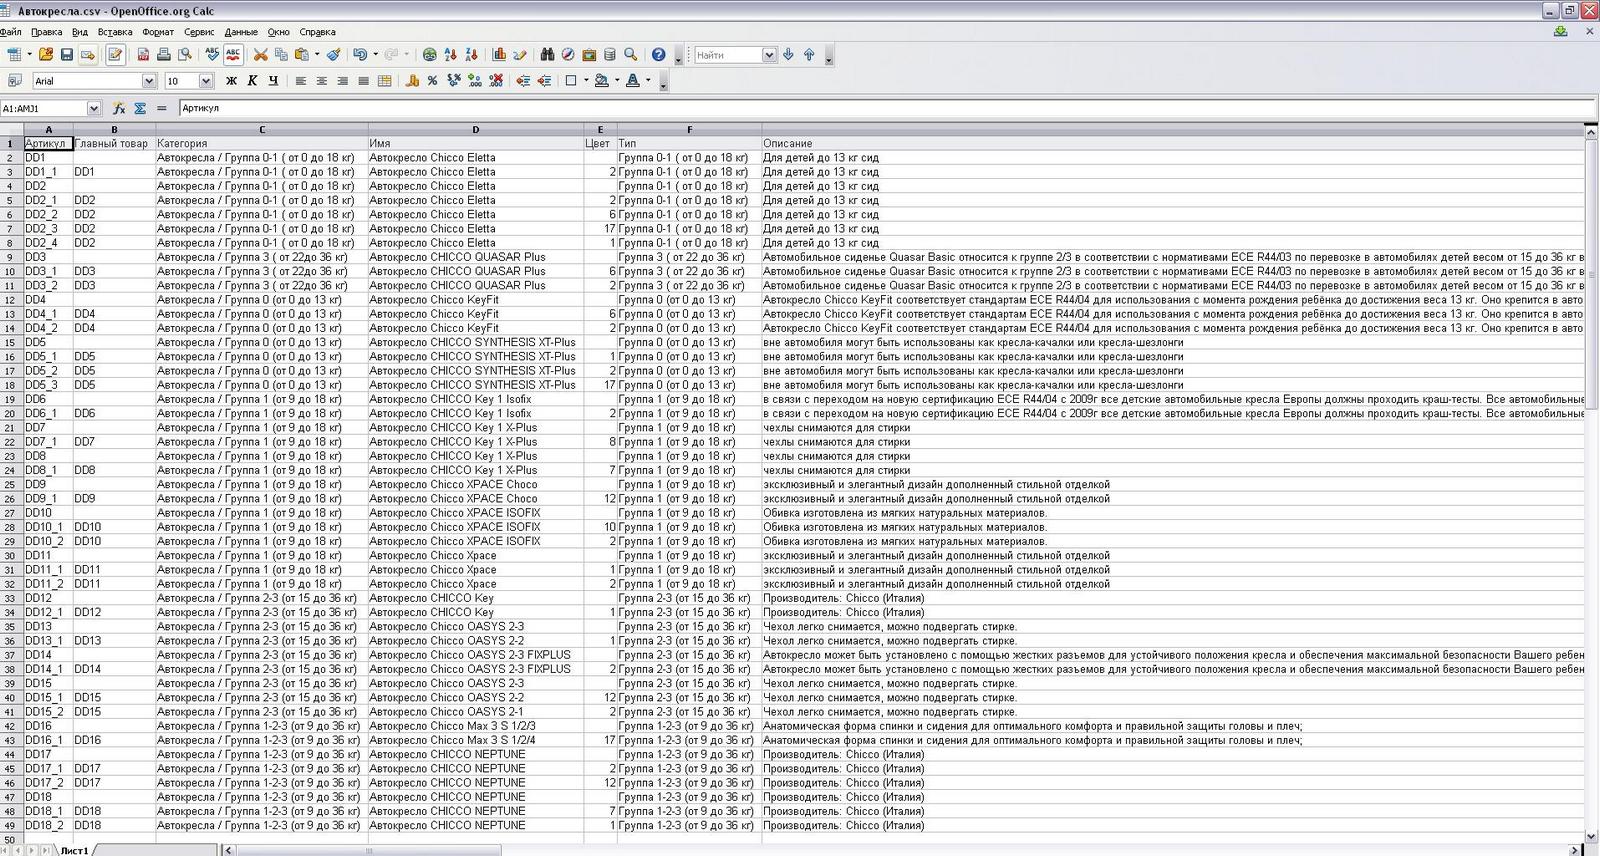Open the Borders dropdown arrow
Screen dimensions: 1600x856
point(586,81)
